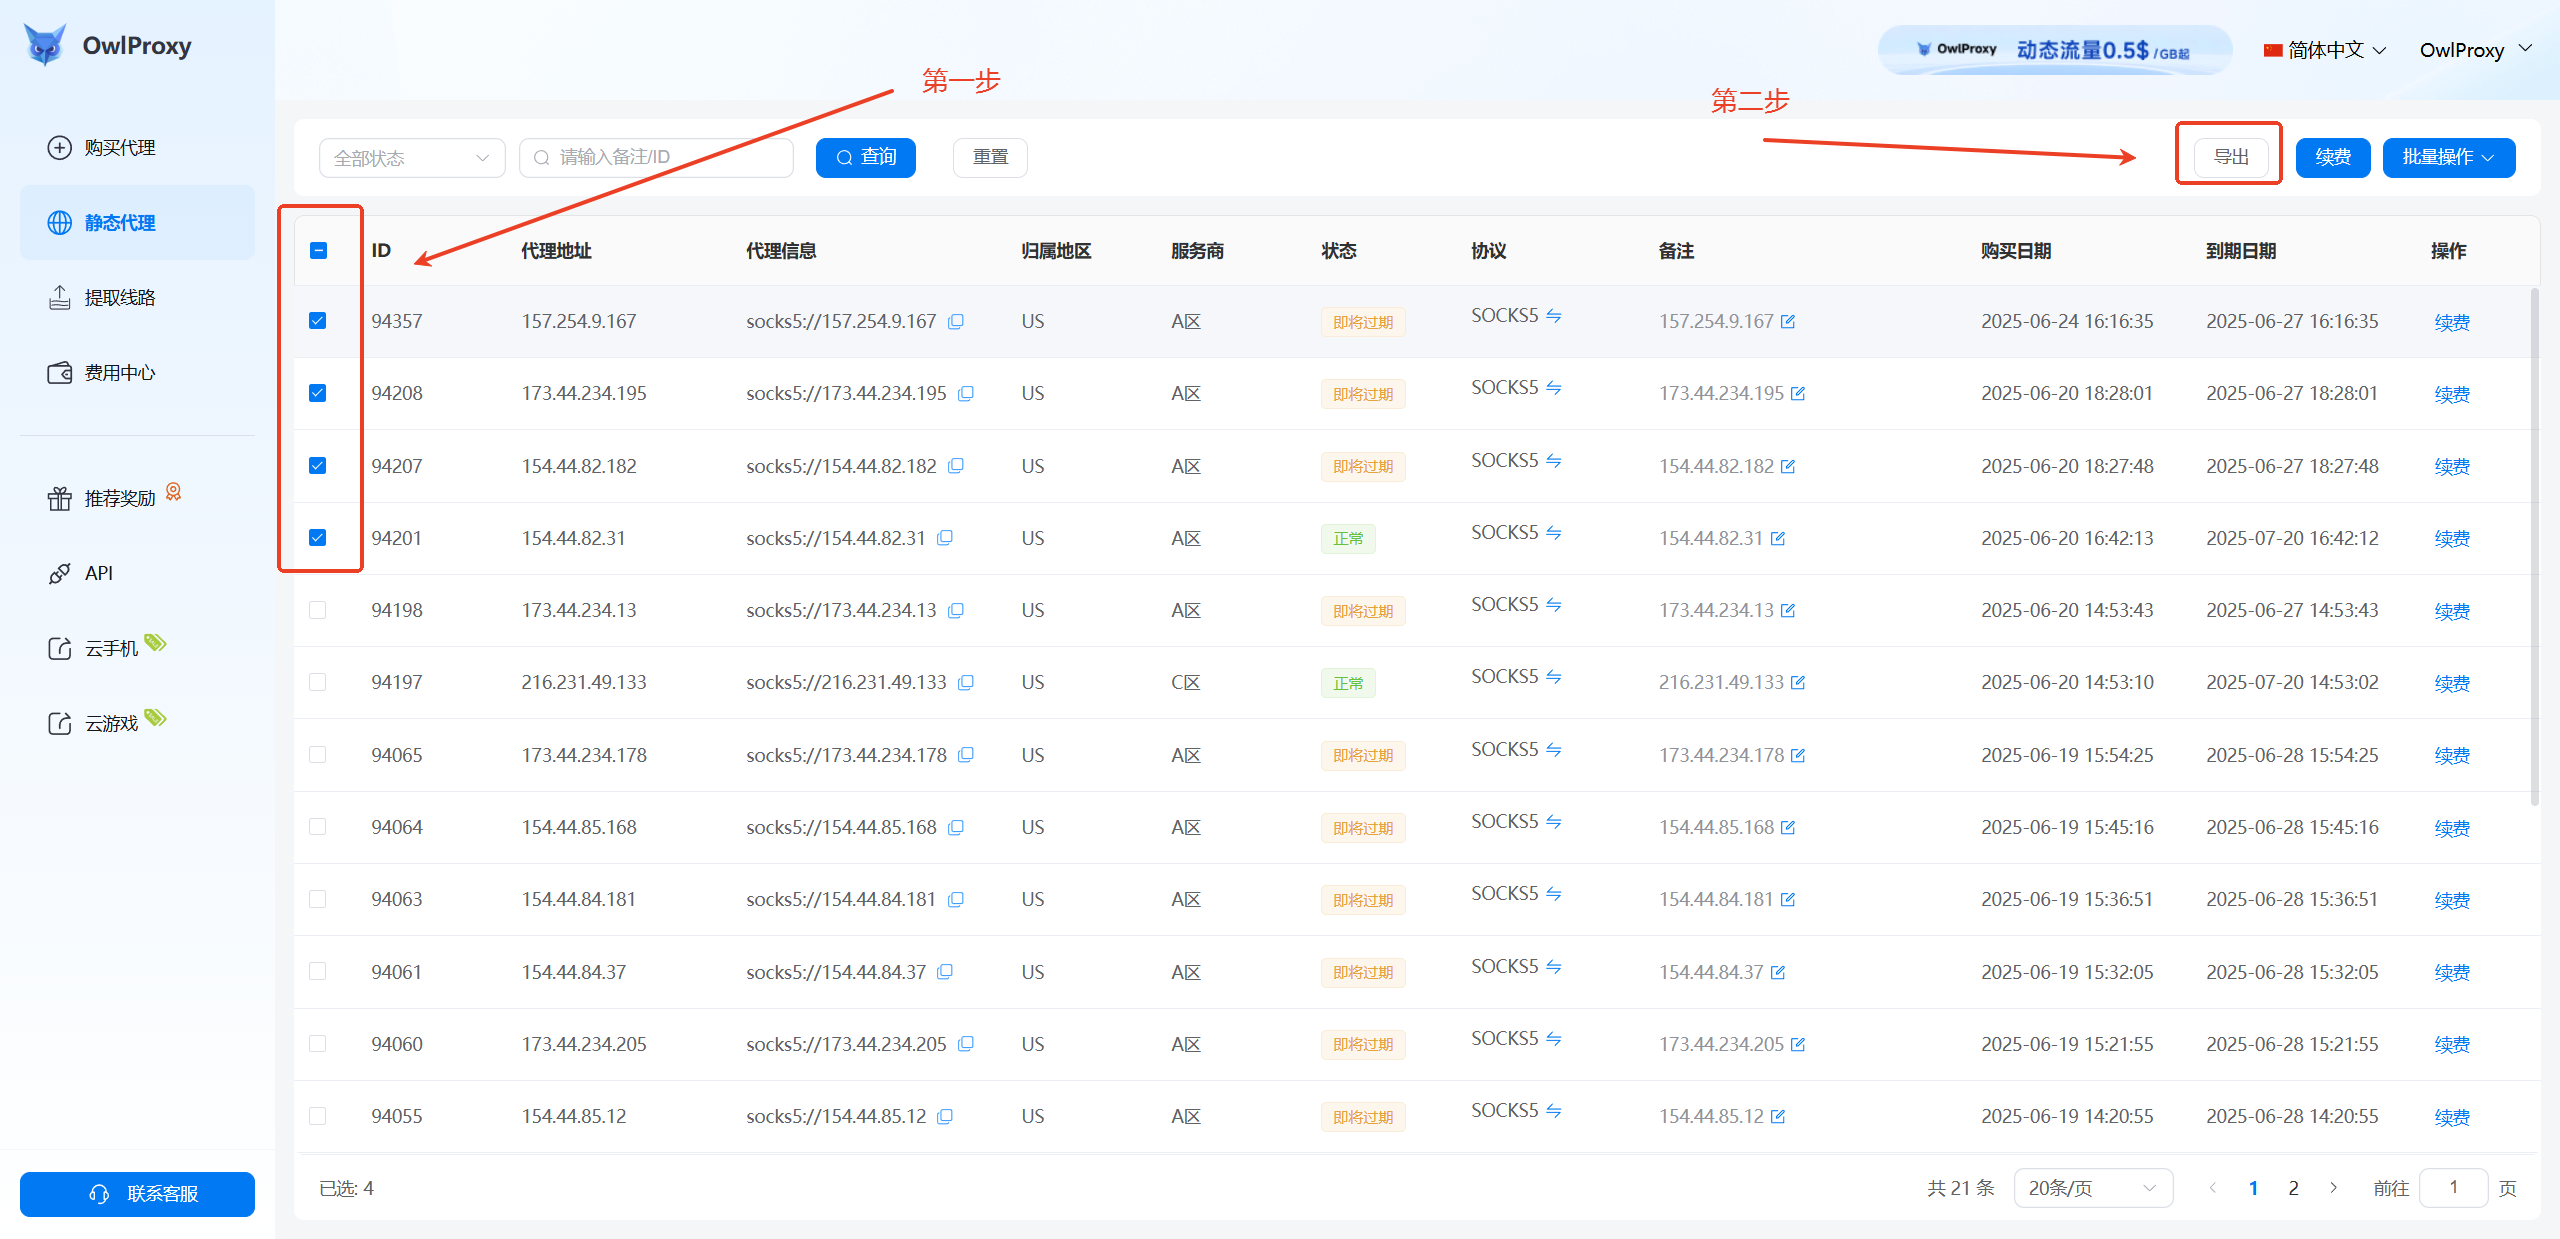Edit remark 157.254.9.167 pencil icon
This screenshot has height=1239, width=2560.
[x=1788, y=321]
